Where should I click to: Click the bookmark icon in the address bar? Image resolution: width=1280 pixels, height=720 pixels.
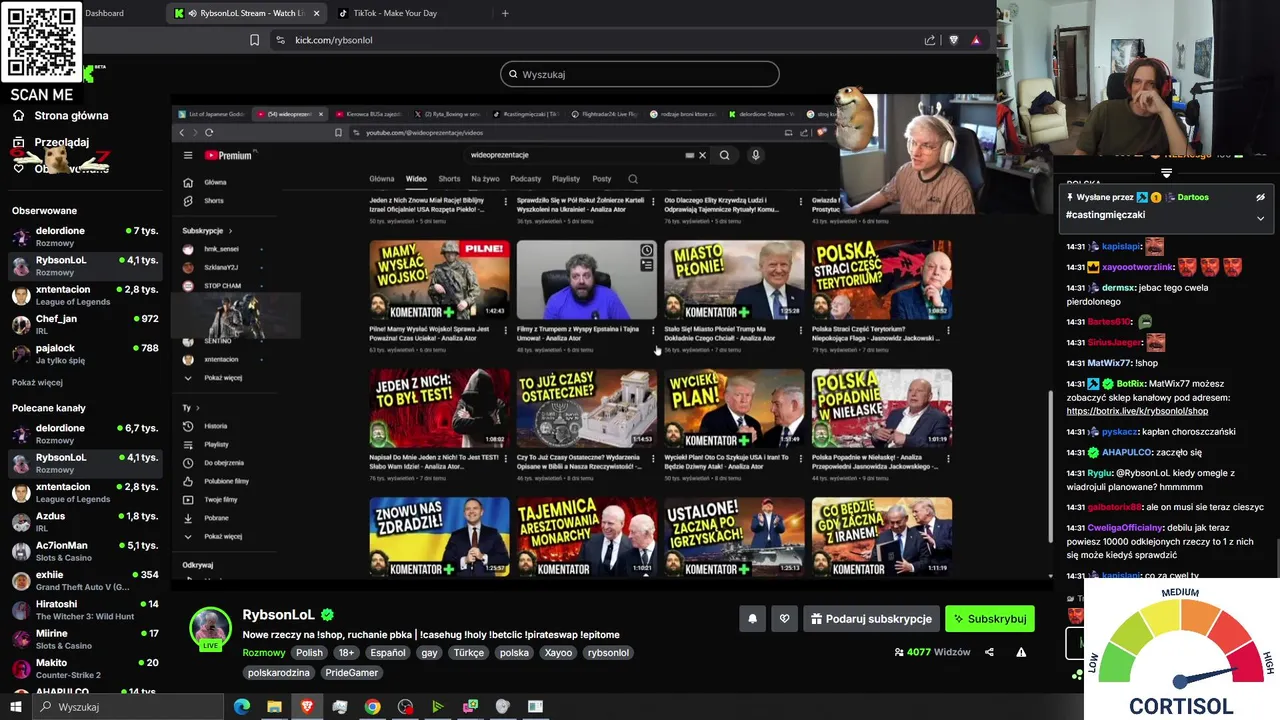click(254, 40)
